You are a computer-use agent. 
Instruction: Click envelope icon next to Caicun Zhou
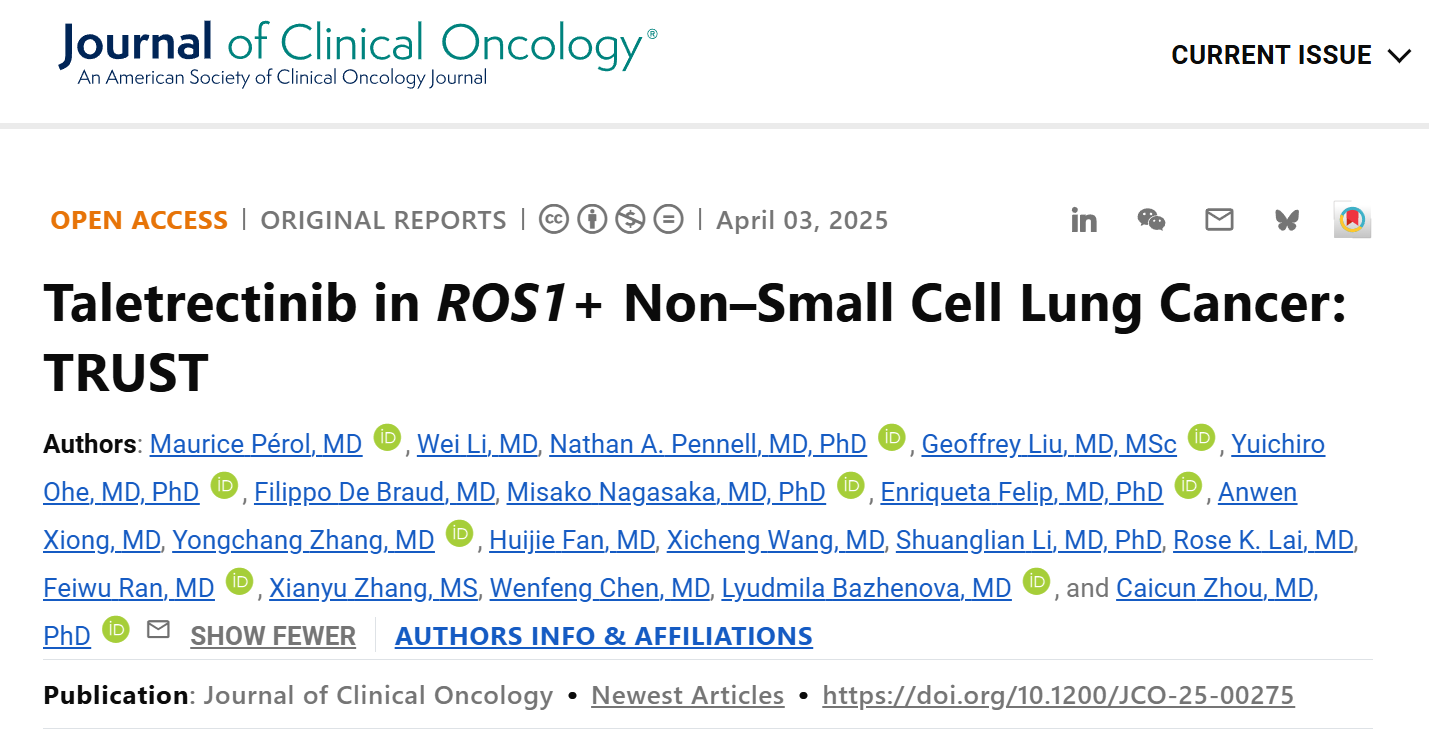(x=158, y=630)
